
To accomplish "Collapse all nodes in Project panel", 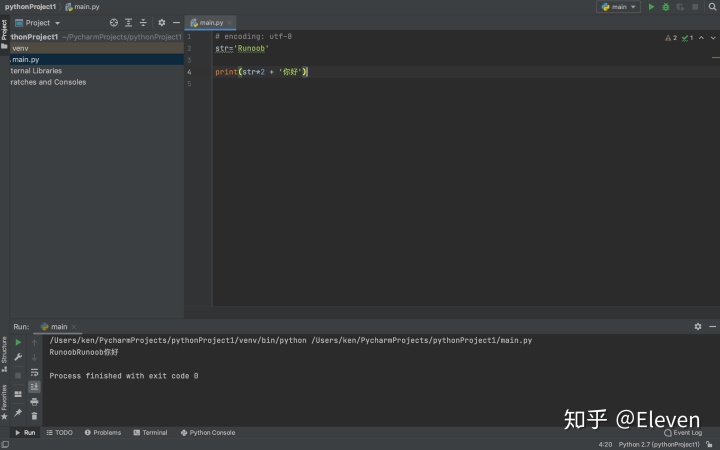I will (143, 22).
